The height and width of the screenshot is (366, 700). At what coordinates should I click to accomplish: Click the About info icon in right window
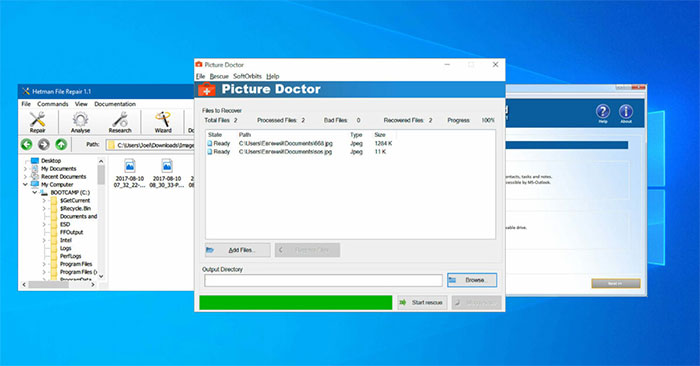(626, 113)
